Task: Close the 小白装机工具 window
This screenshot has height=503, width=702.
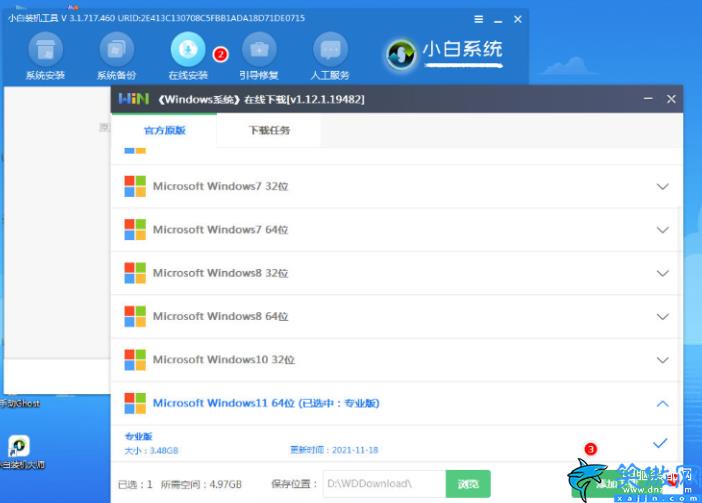Action: [518, 19]
